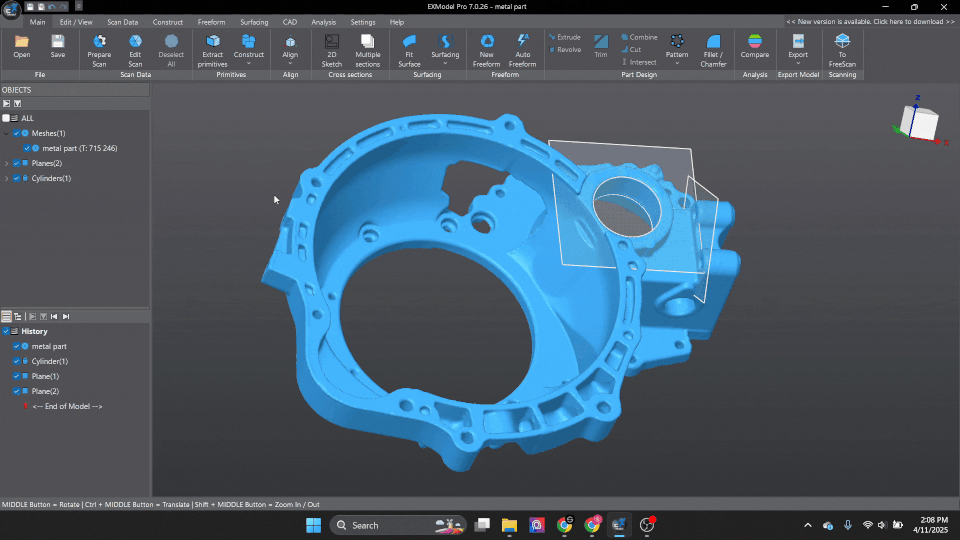
Task: Click the new version download link
Action: click(x=870, y=21)
